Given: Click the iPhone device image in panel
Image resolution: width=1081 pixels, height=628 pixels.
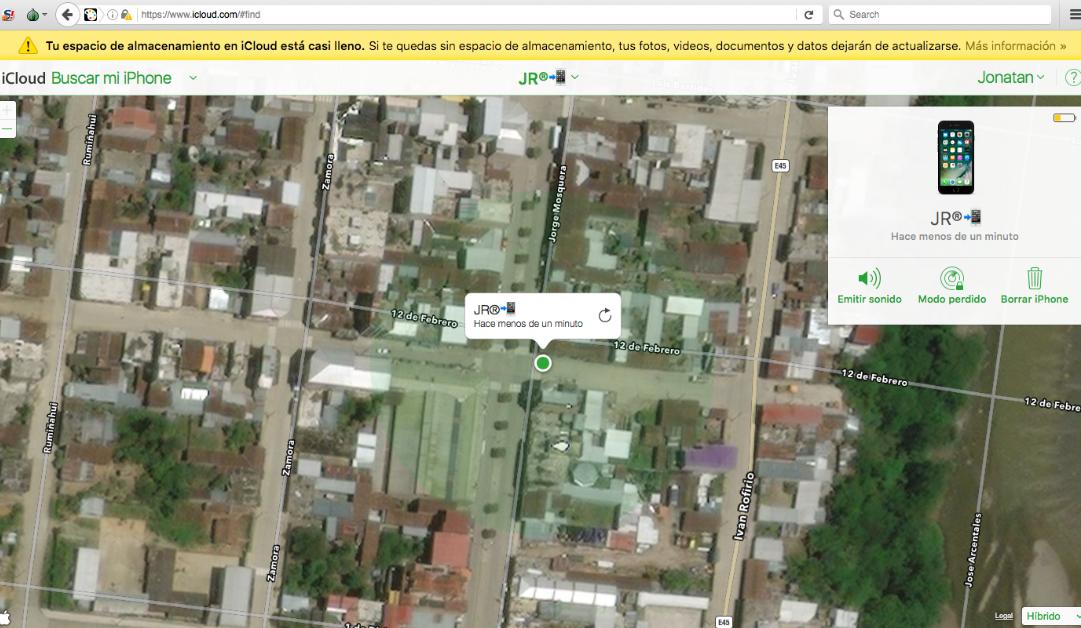Looking at the screenshot, I should pos(955,157).
